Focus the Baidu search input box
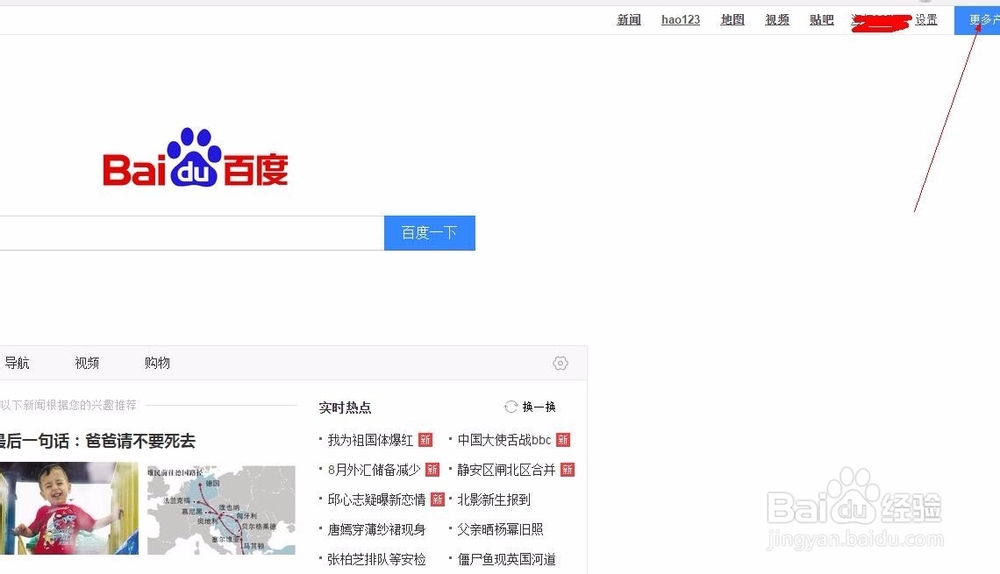The width and height of the screenshot is (1000, 574). 191,233
